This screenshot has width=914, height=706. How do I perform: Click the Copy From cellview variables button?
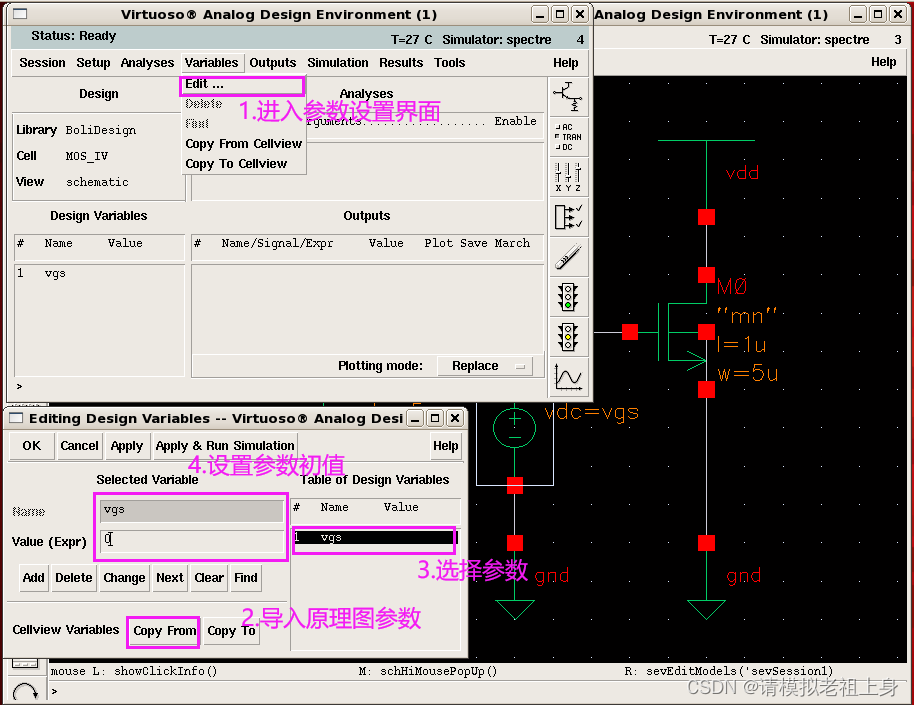(164, 631)
